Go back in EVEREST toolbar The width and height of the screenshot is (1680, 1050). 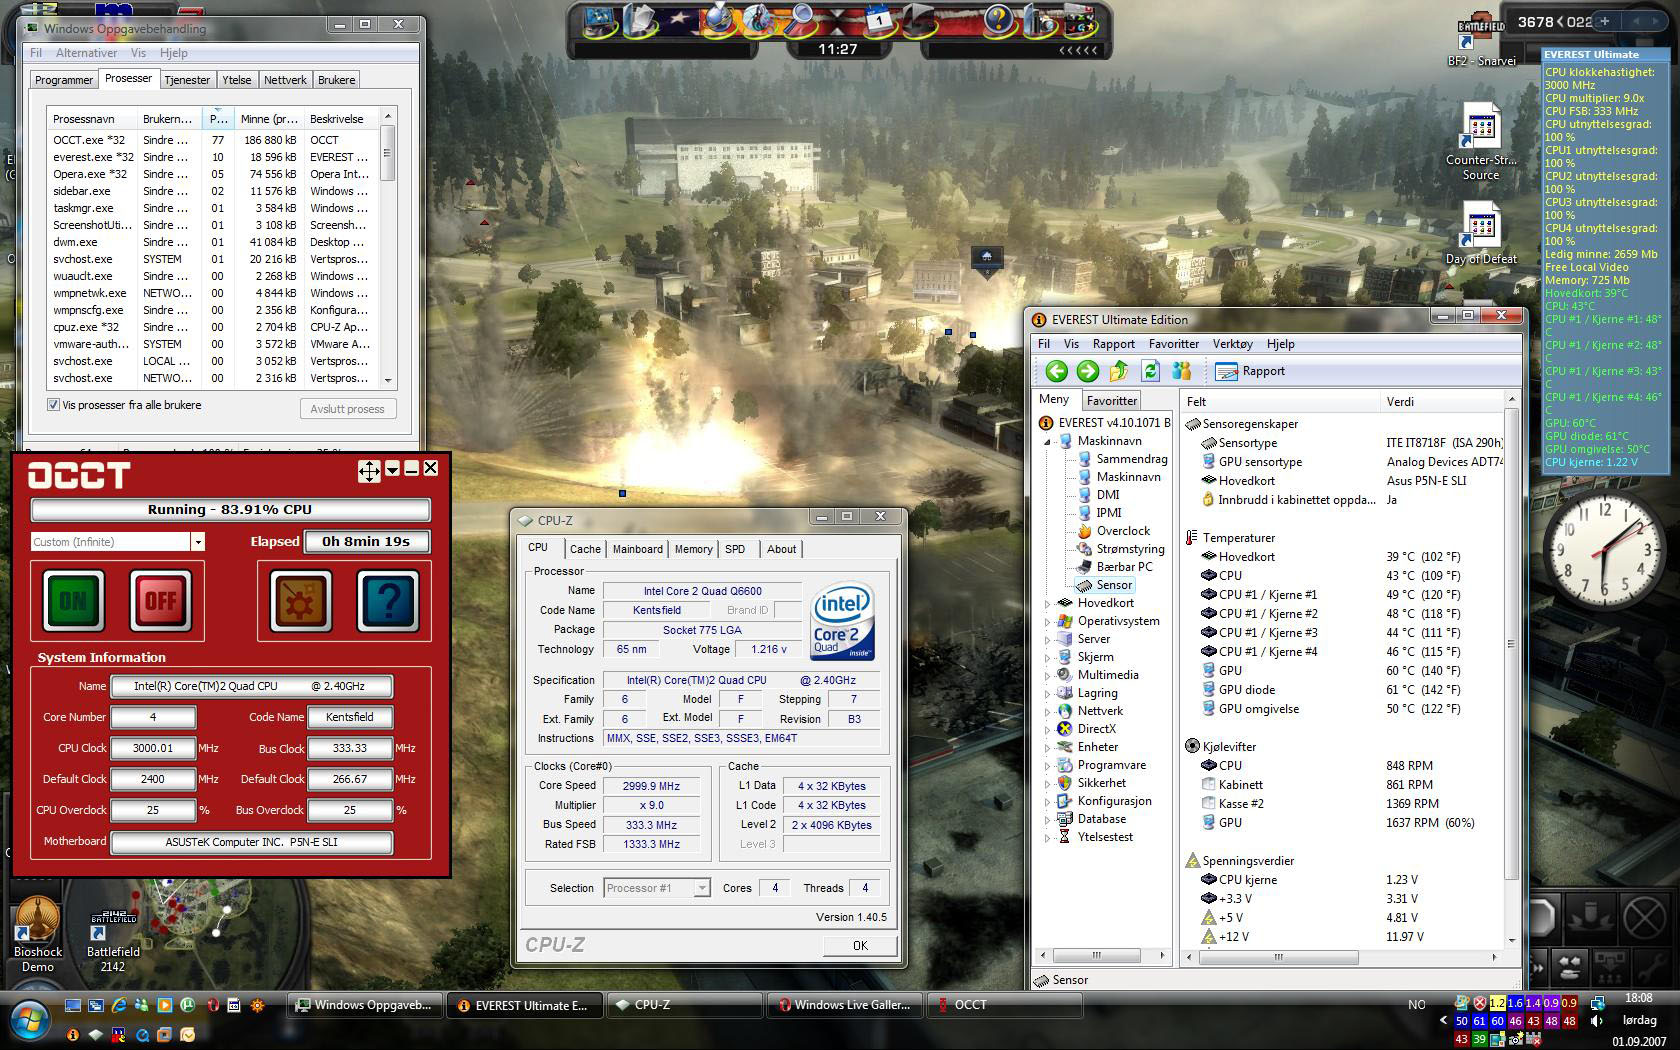(1056, 371)
